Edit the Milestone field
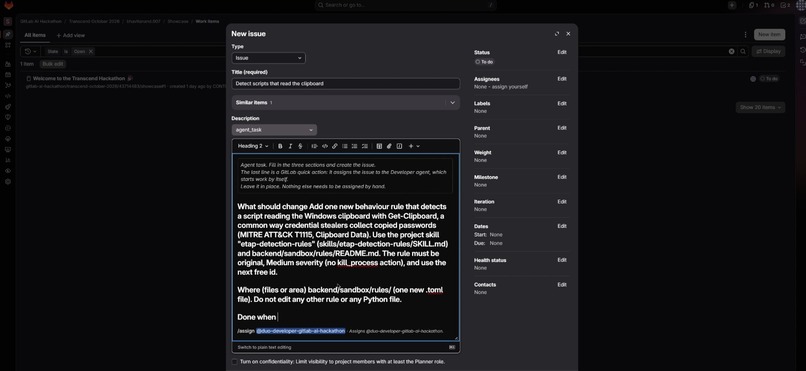This screenshot has height=371, width=806. pos(562,177)
